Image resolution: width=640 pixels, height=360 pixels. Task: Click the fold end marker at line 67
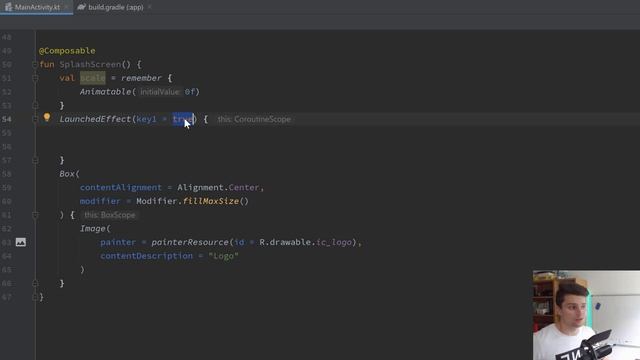click(x=35, y=297)
